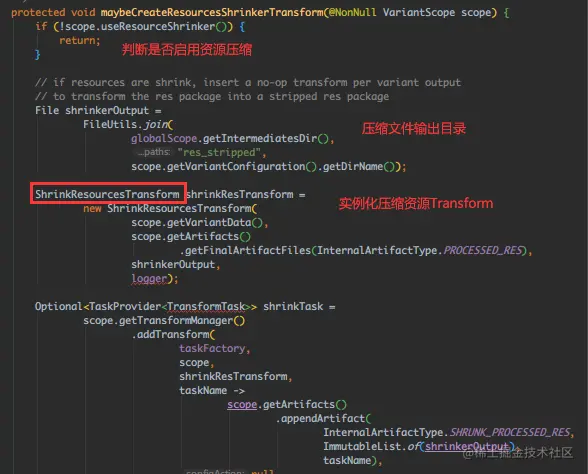Click the underlined 'logger' argument
588x474 pixels.
pyautogui.click(x=149, y=279)
